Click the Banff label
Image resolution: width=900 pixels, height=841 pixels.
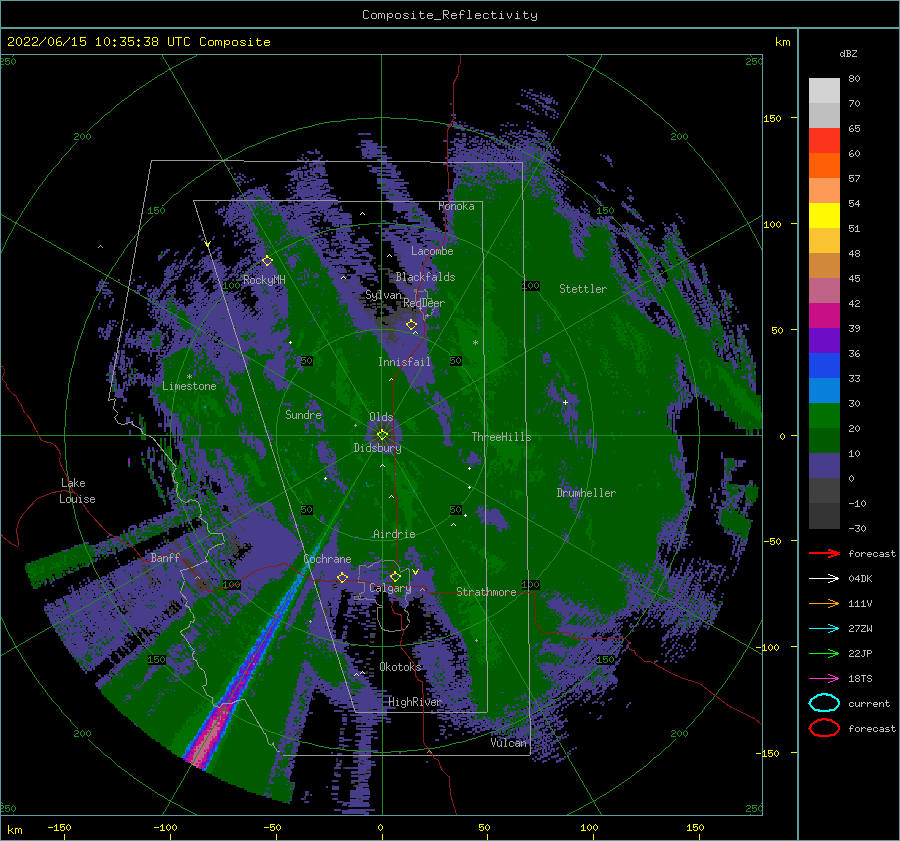[x=165, y=557]
